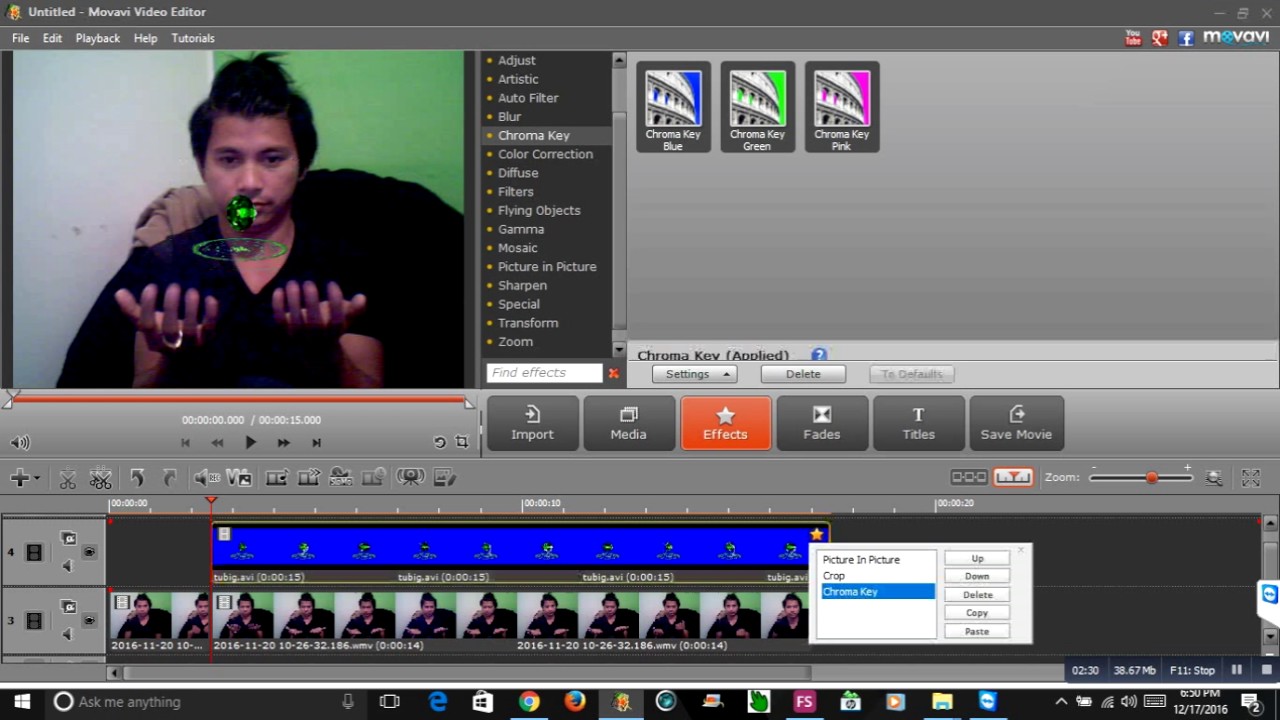
Task: Open the help question mark for Chroma Key
Action: (x=819, y=355)
